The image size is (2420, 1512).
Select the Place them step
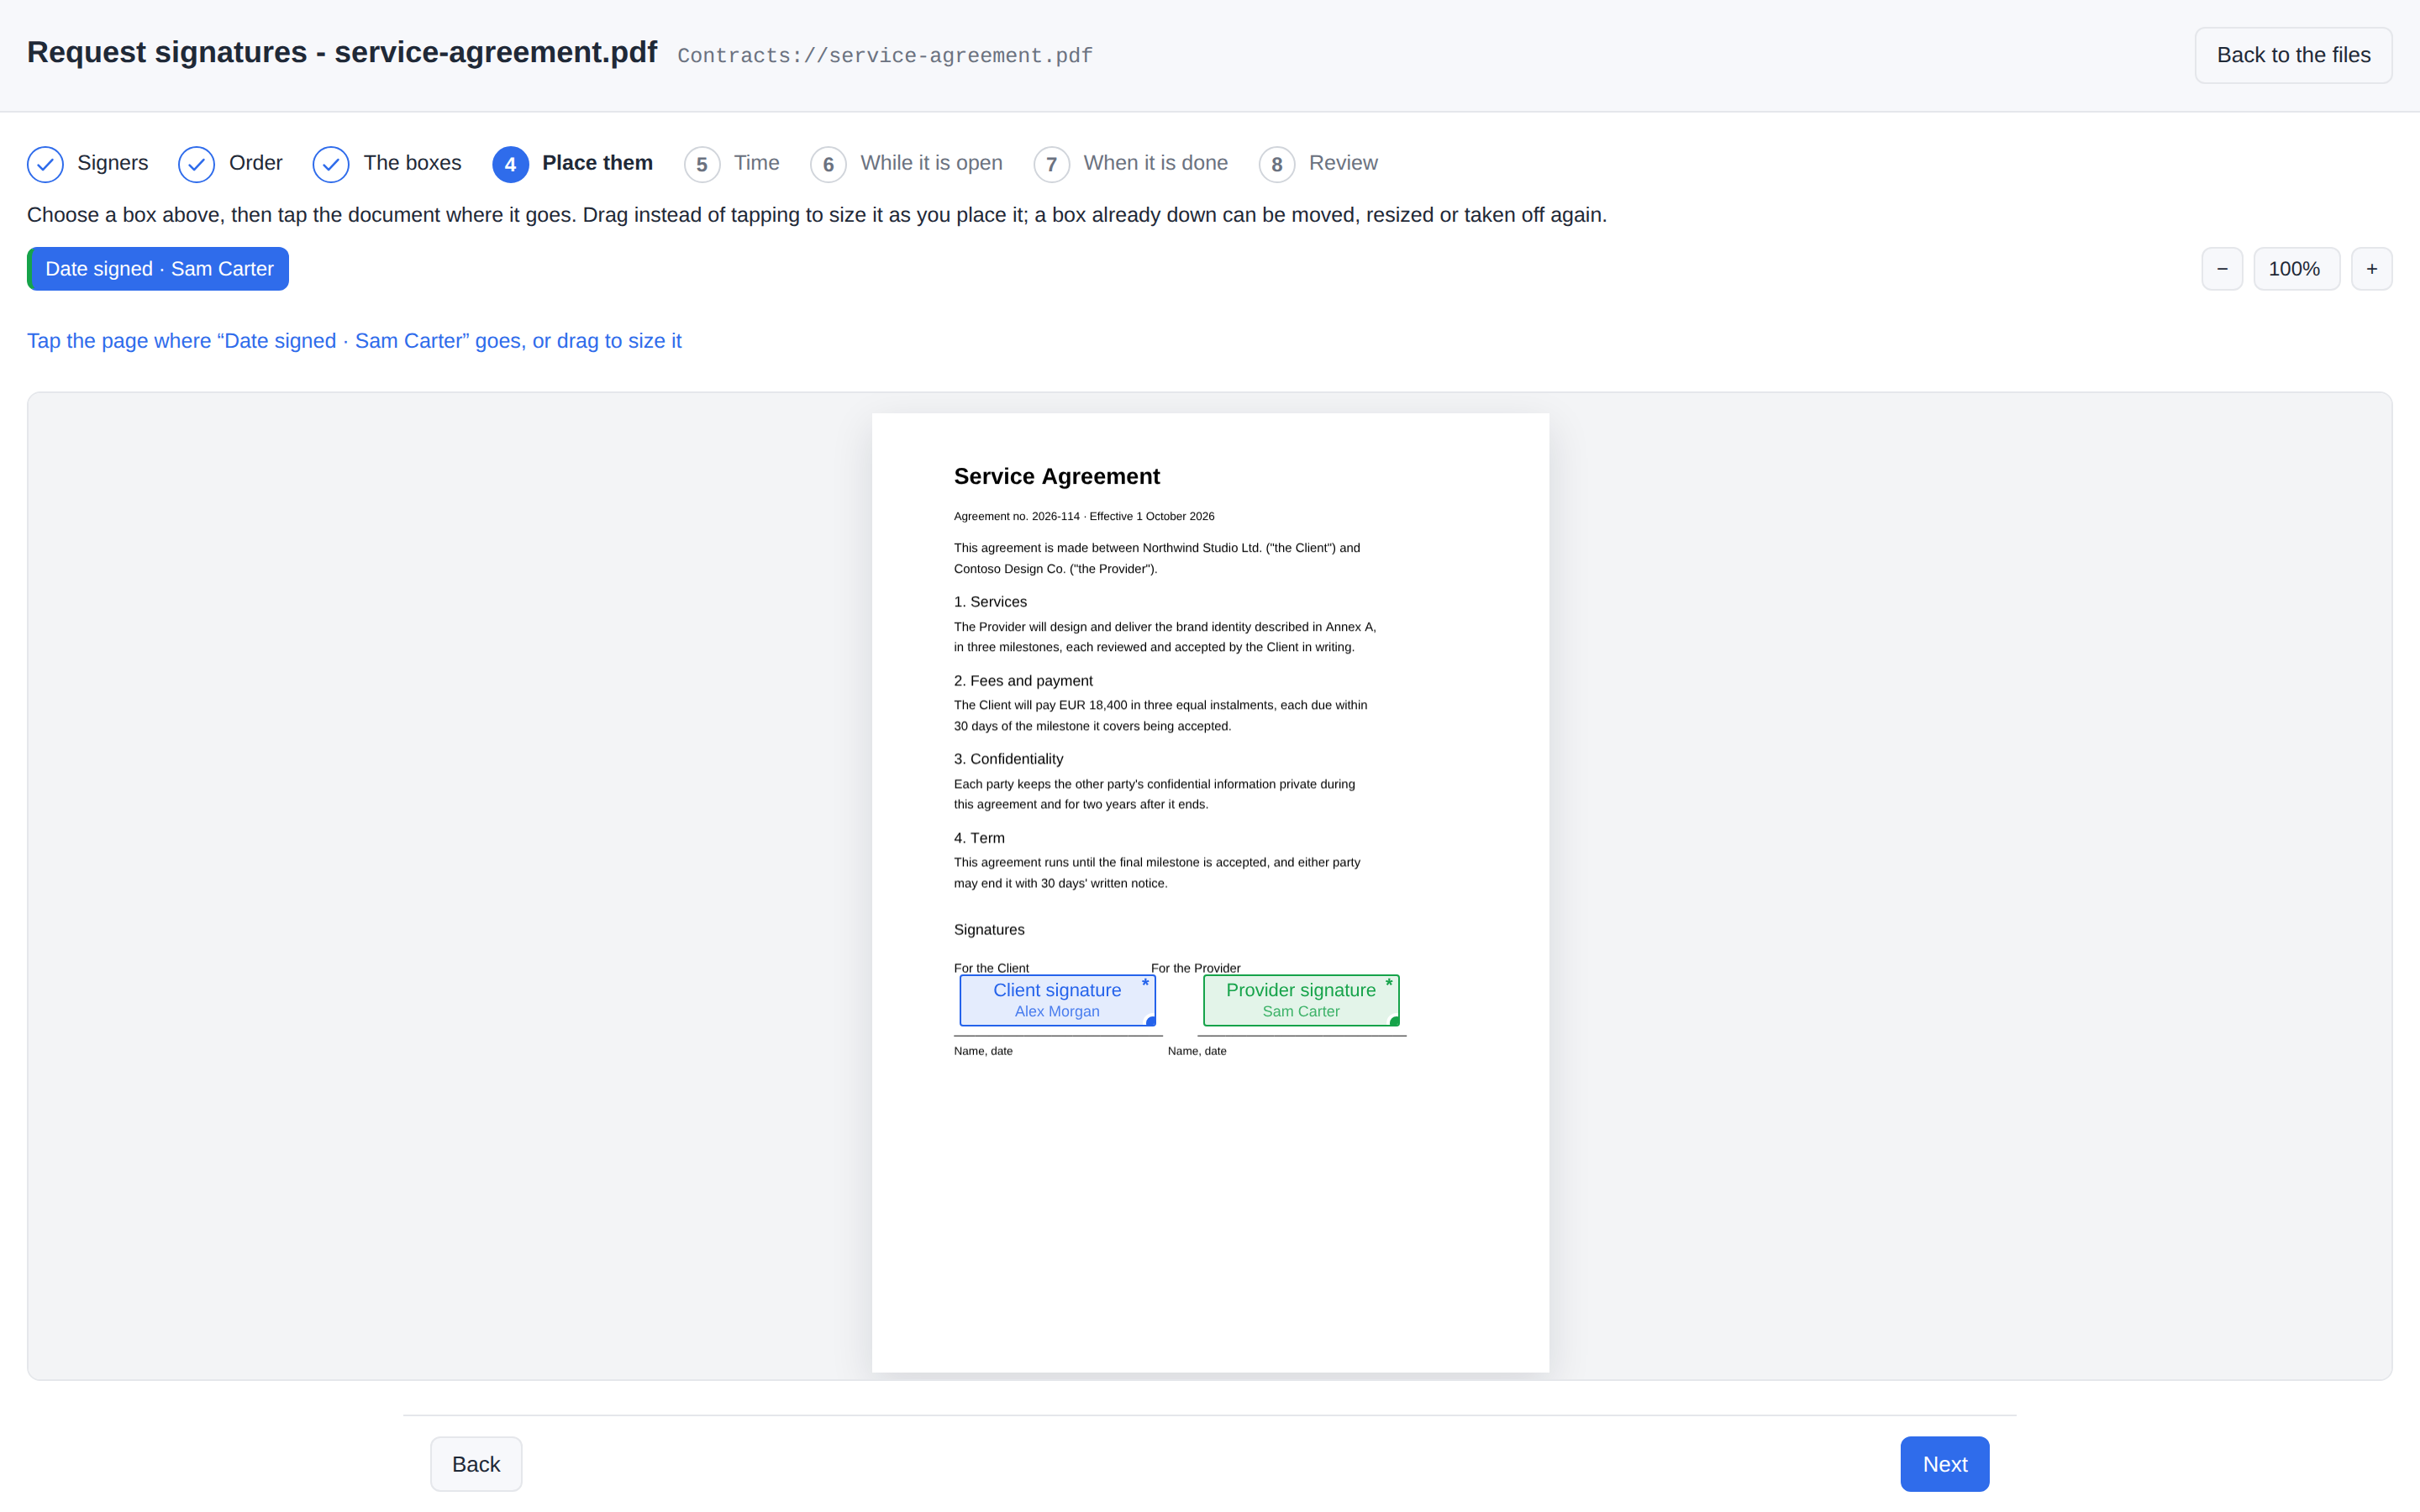tap(573, 164)
